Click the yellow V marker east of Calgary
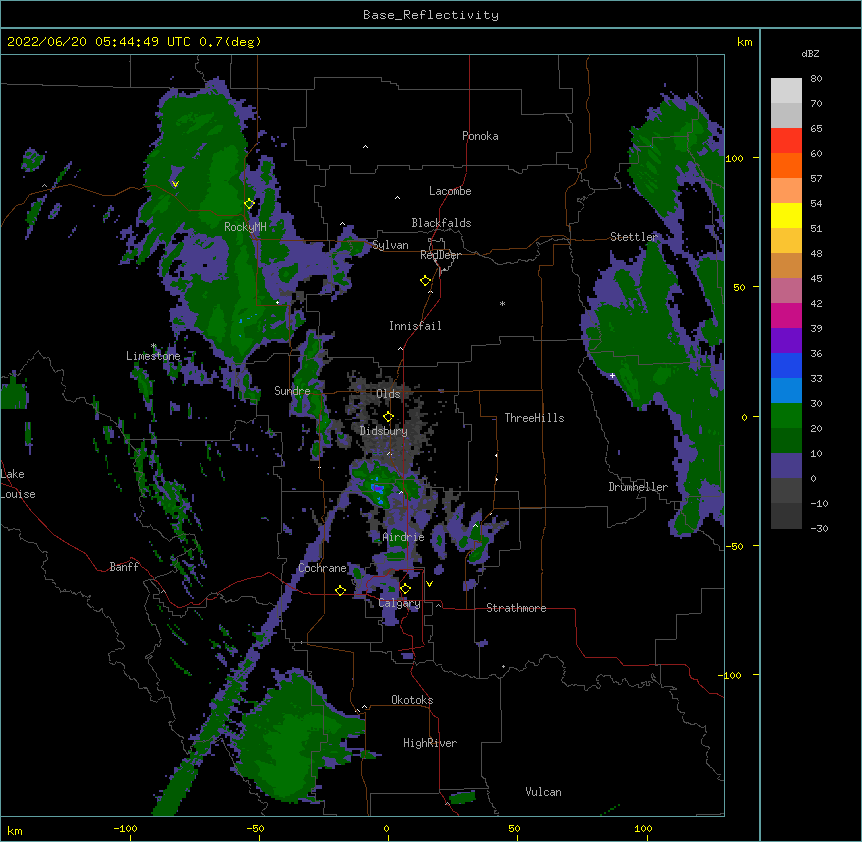The height and width of the screenshot is (842, 862). click(429, 584)
